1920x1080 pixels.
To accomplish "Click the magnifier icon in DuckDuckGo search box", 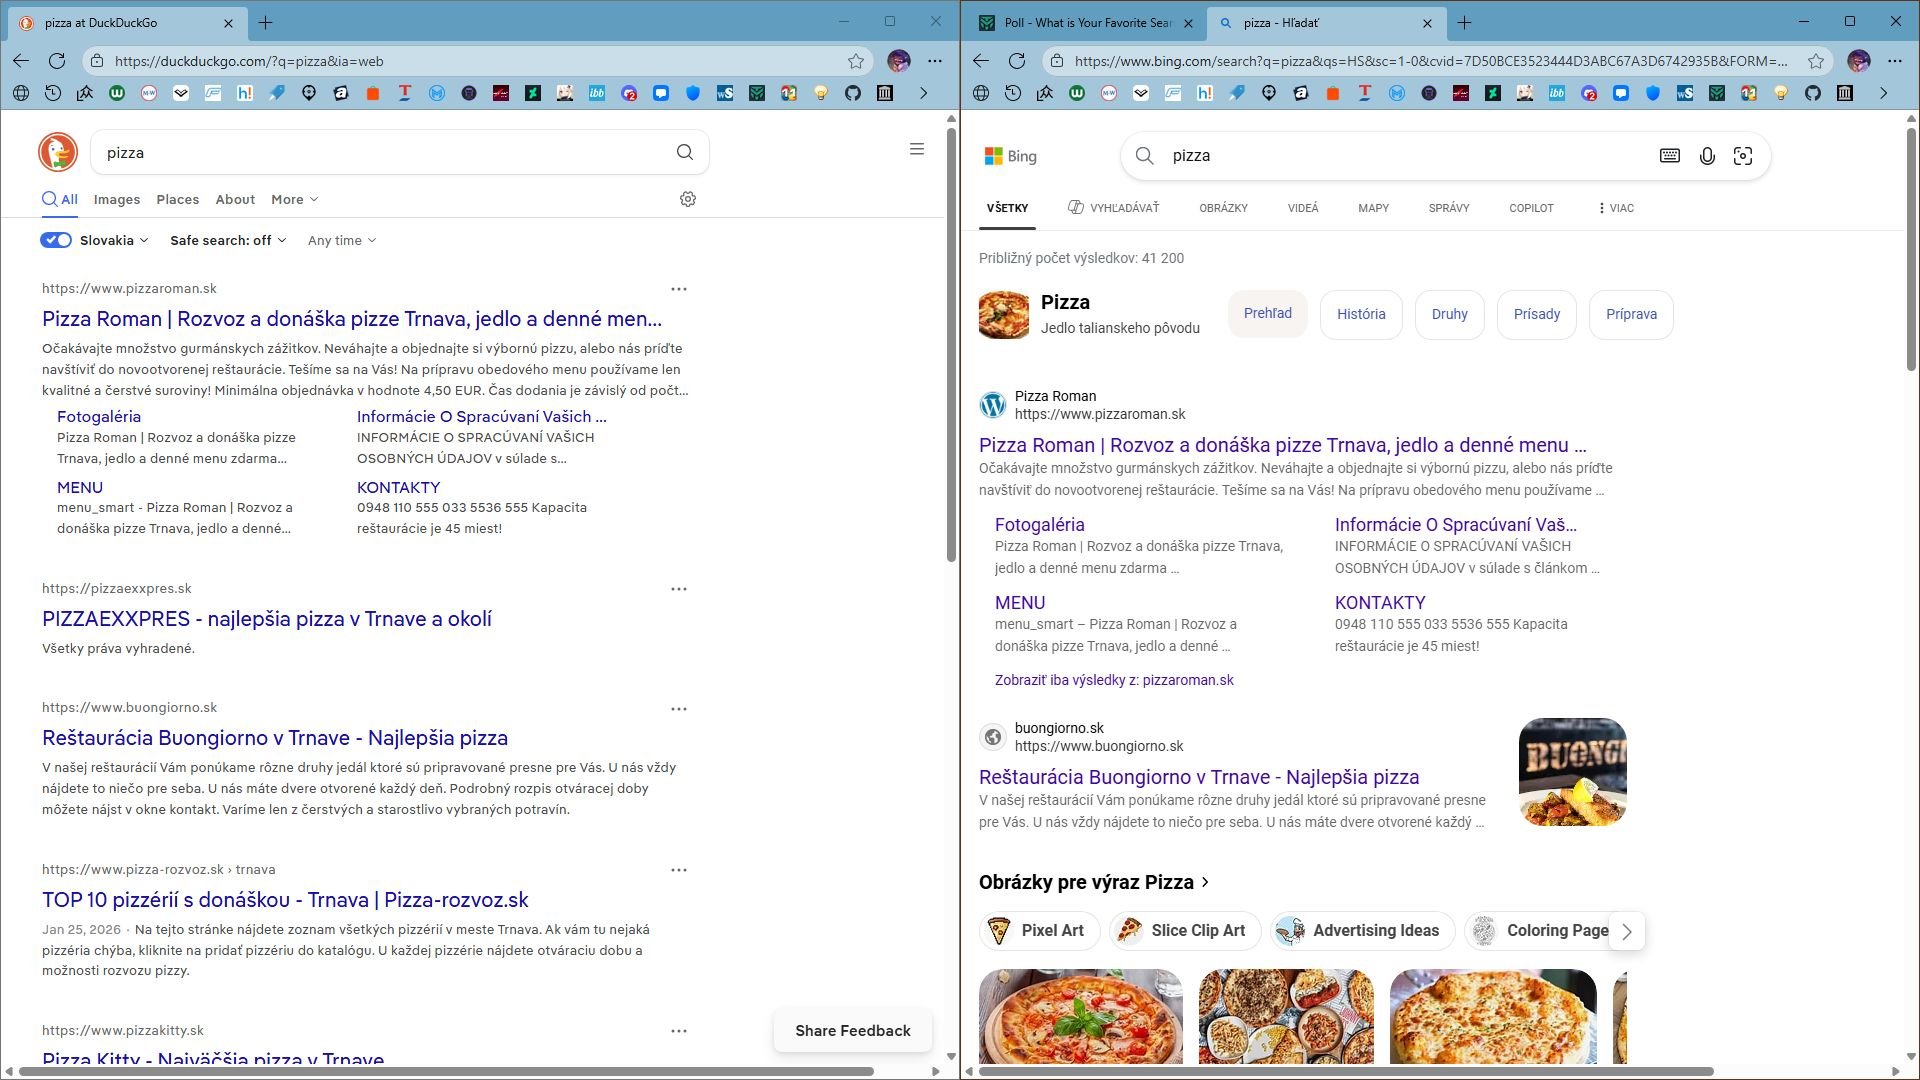I will tap(685, 152).
